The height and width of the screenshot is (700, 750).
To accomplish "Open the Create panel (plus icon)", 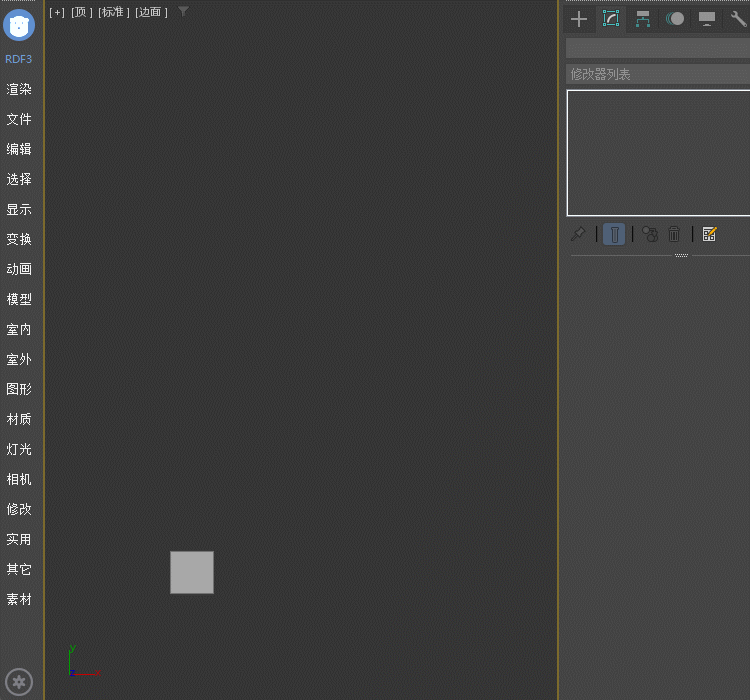I will pos(579,19).
